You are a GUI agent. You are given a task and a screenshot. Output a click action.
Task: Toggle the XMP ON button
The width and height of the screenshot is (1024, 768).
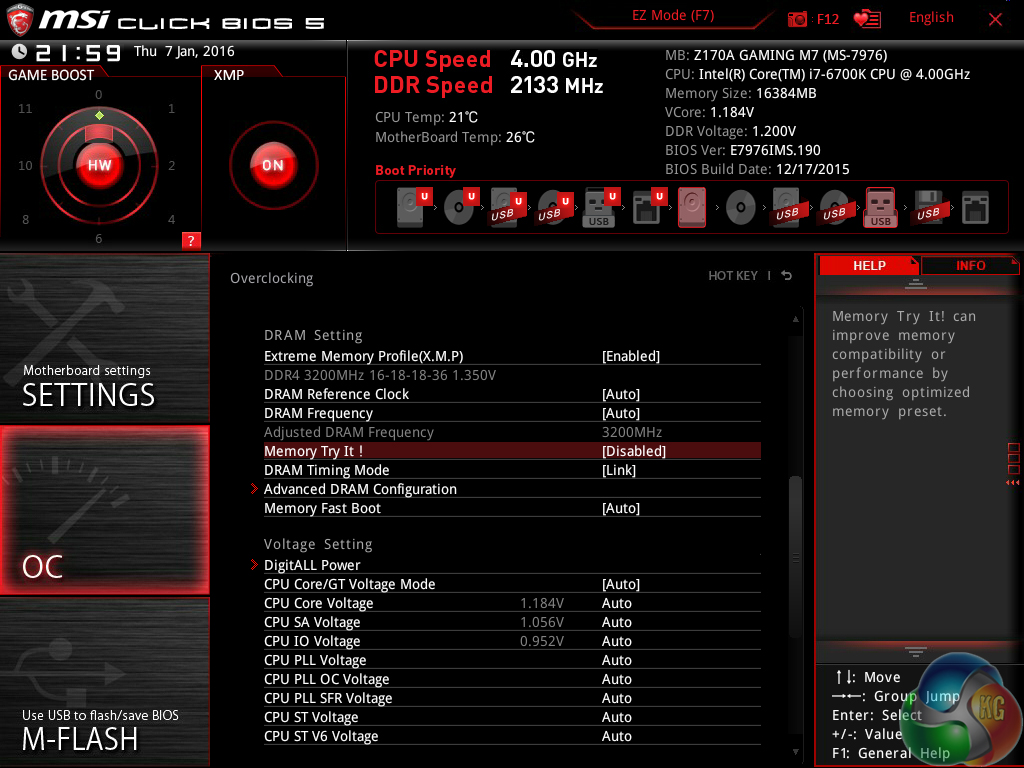272,165
